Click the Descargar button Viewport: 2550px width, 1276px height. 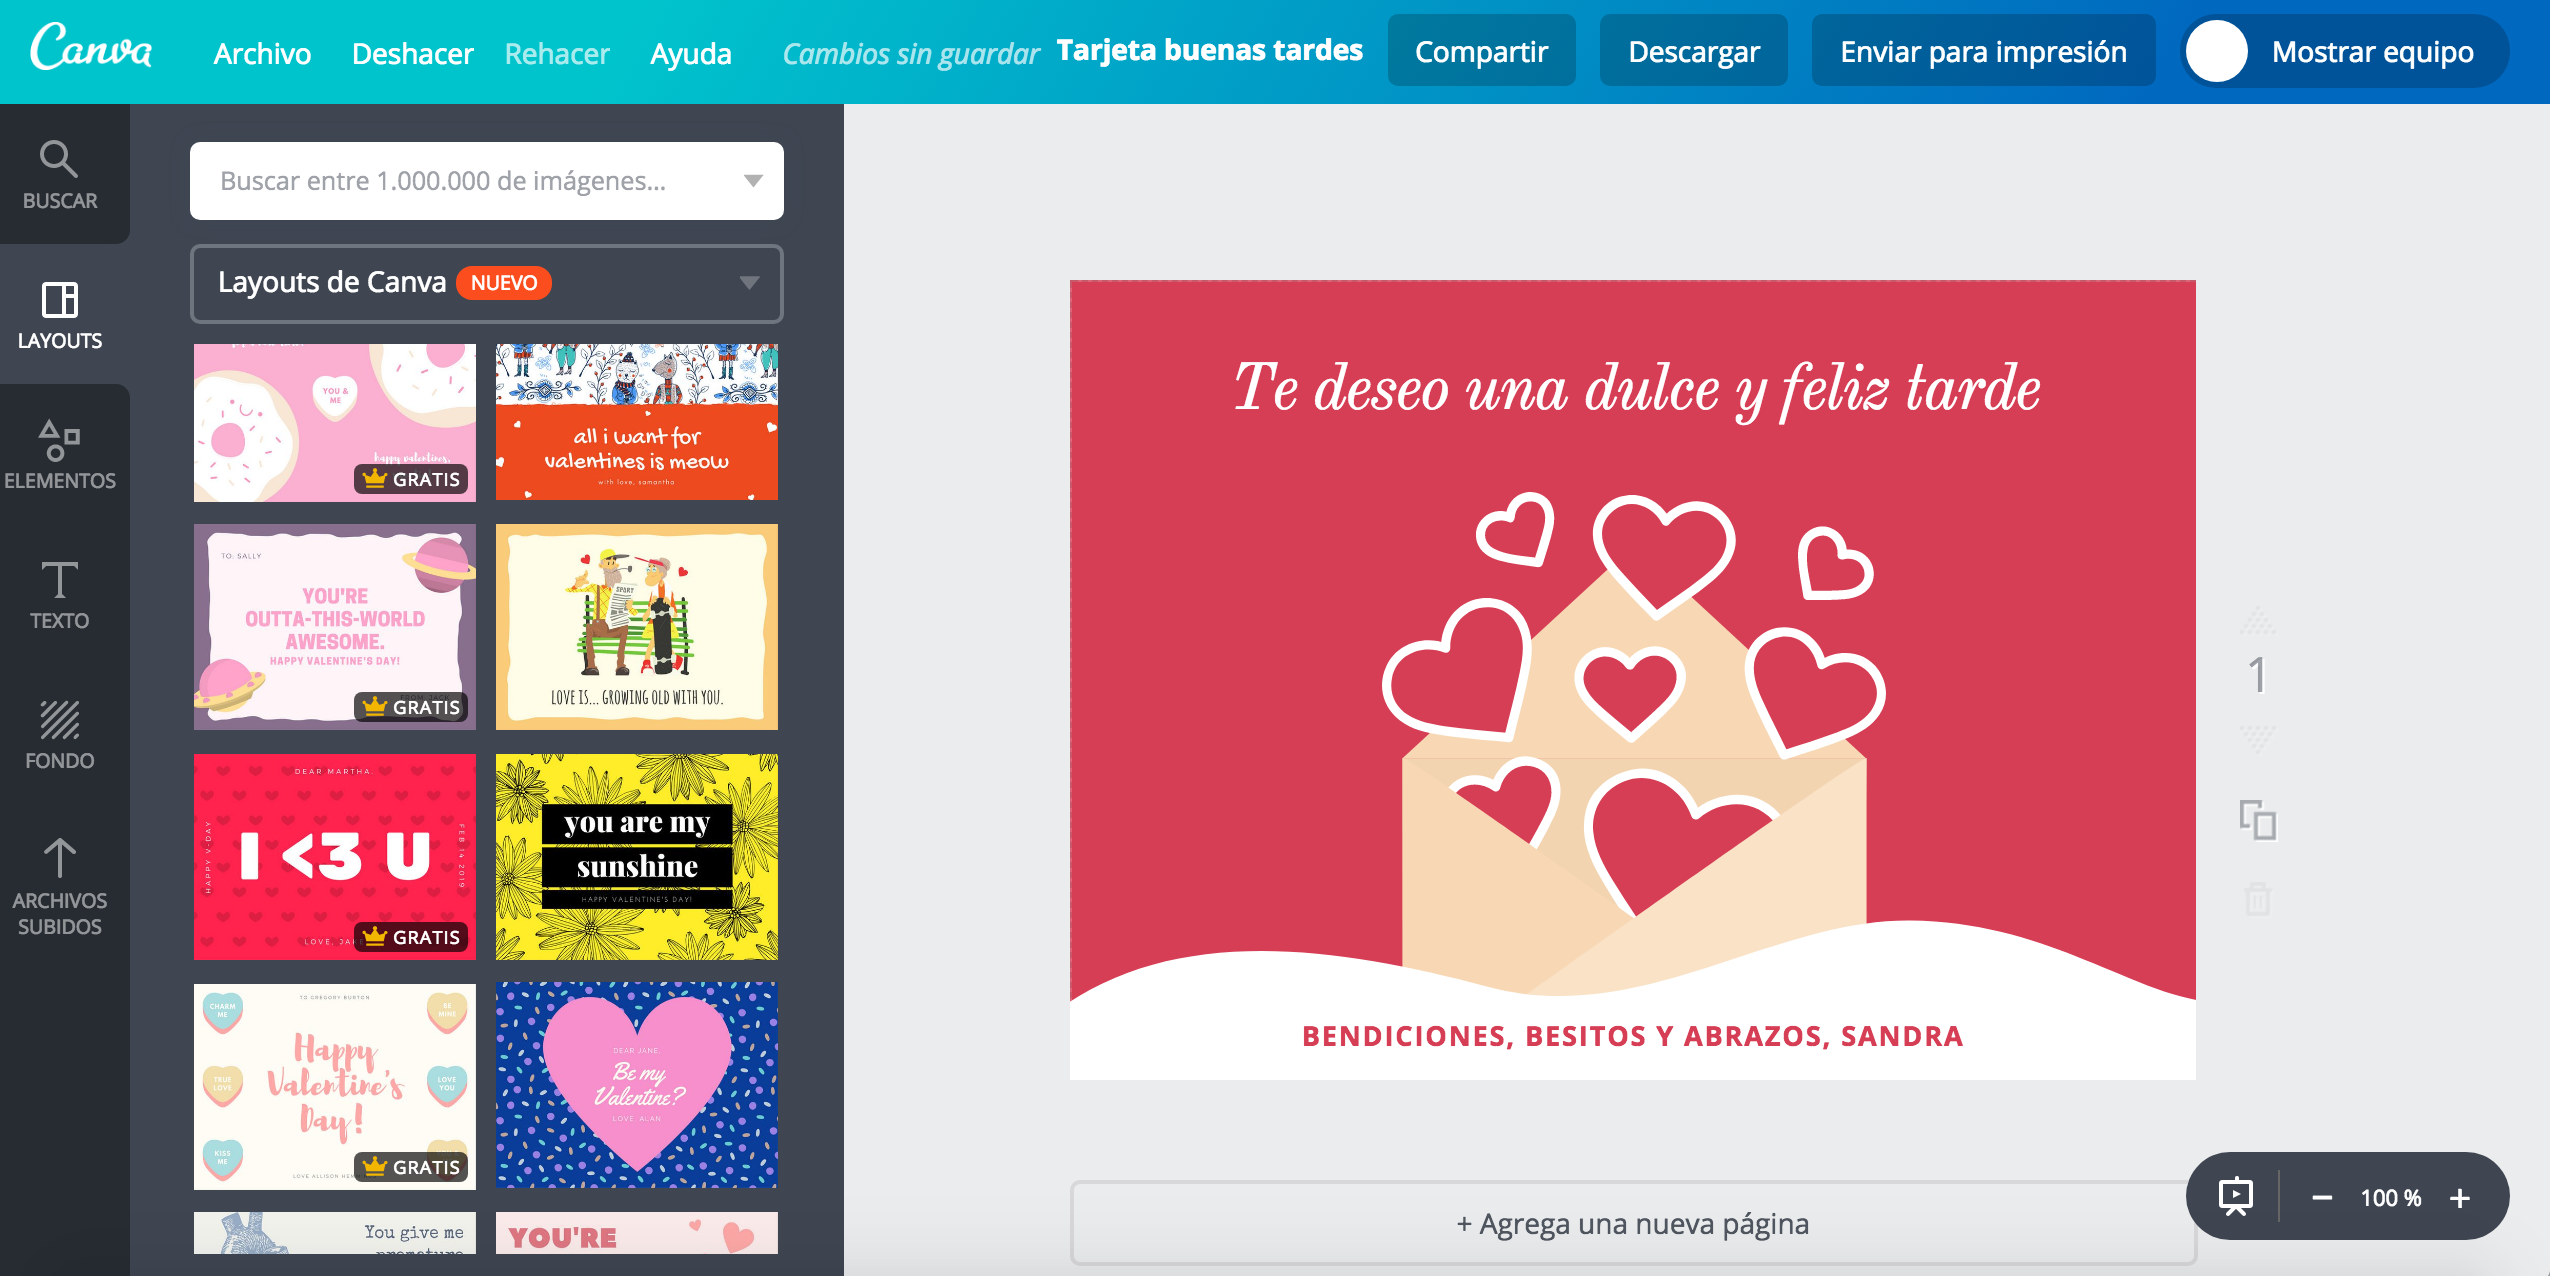coord(1693,51)
